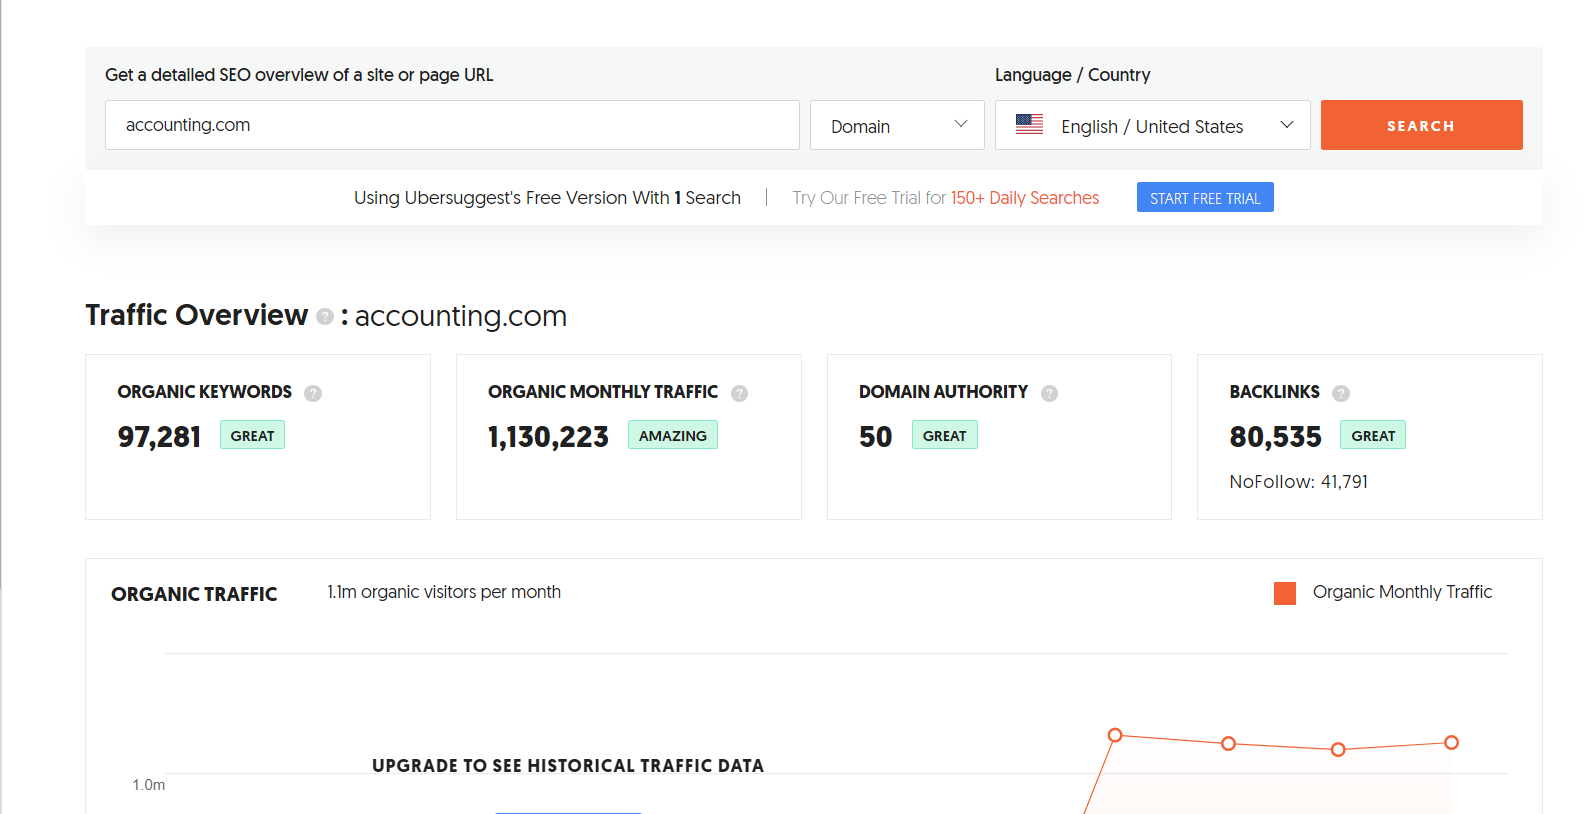Select the first data point on the traffic chart
Screen dimensions: 1591x814
coord(1115,735)
